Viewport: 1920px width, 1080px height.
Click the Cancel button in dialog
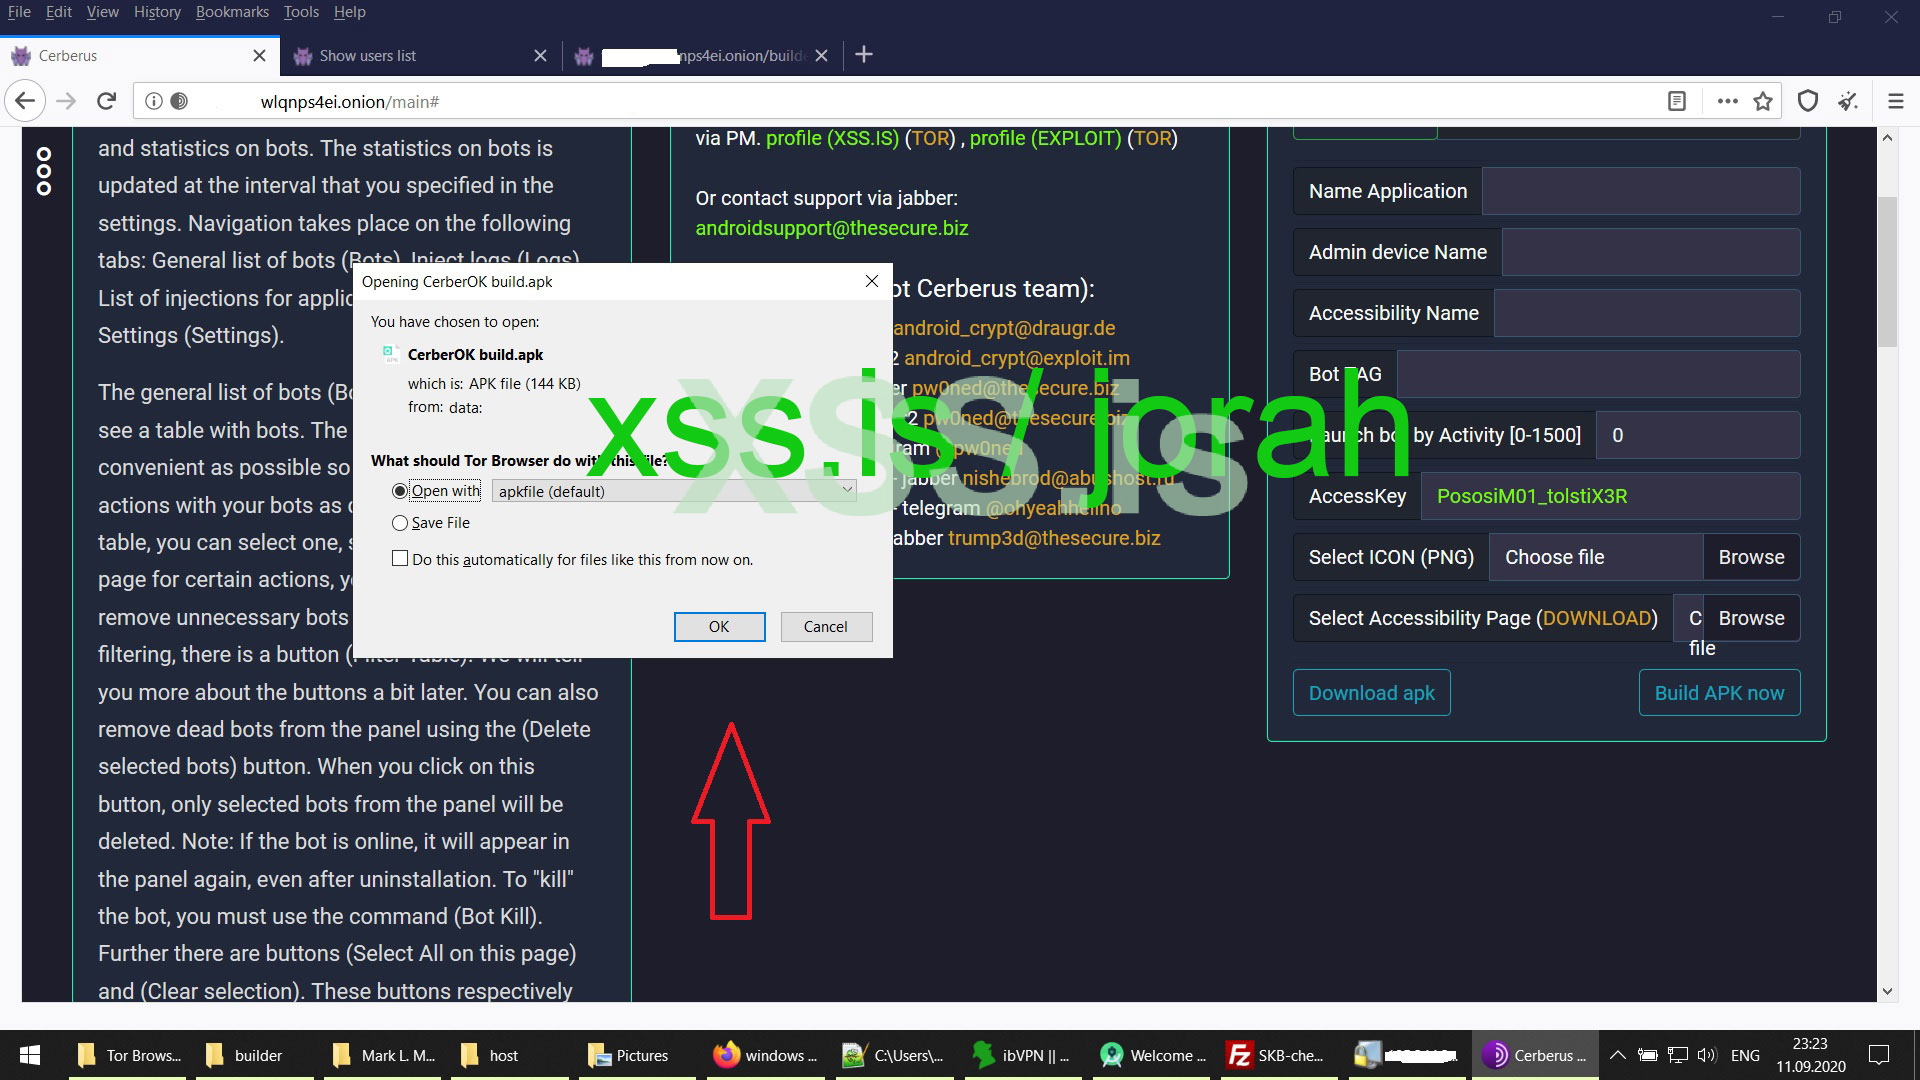point(825,625)
